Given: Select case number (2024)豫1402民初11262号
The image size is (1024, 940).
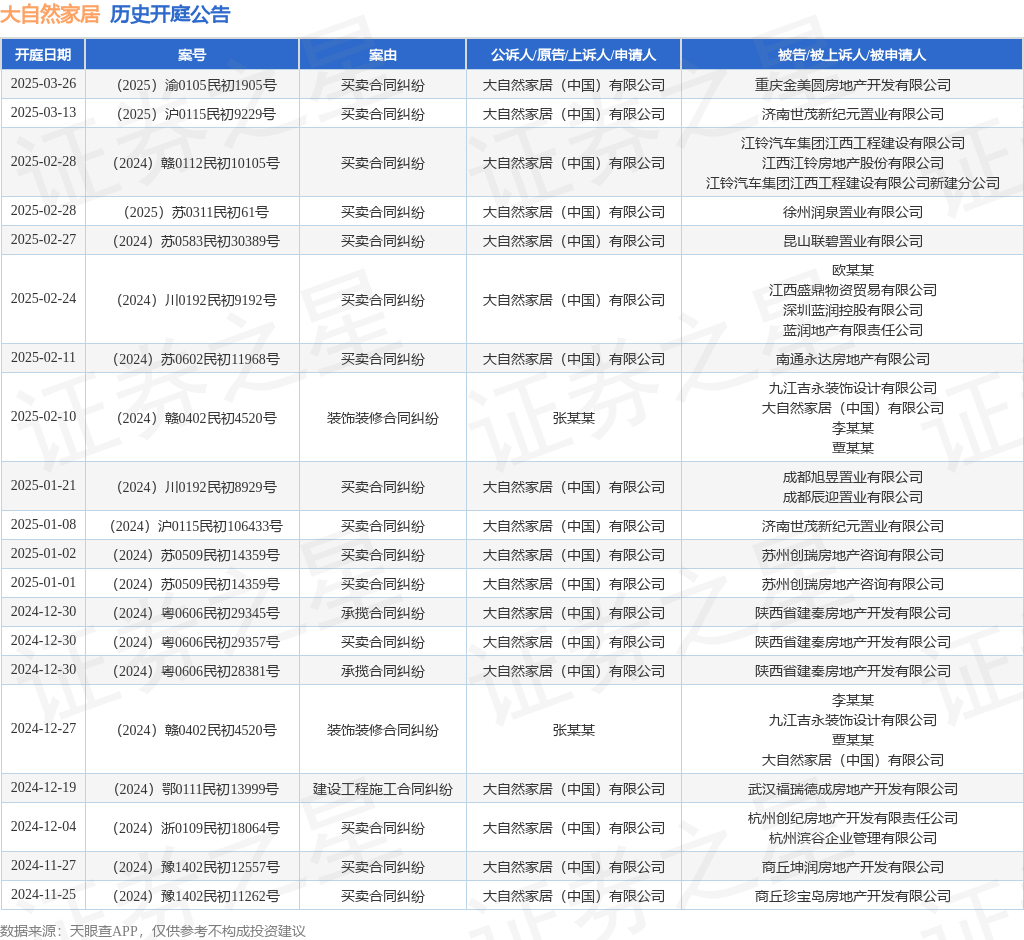Looking at the screenshot, I should tap(196, 896).
